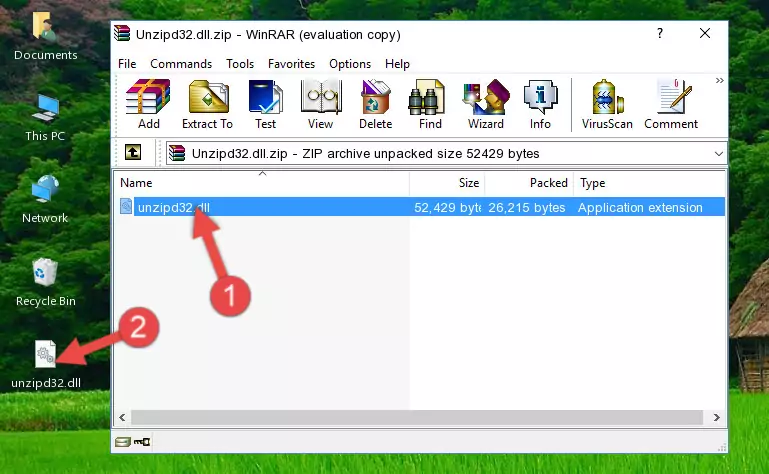769x474 pixels.
Task: Open the Options menu
Action: pos(350,64)
